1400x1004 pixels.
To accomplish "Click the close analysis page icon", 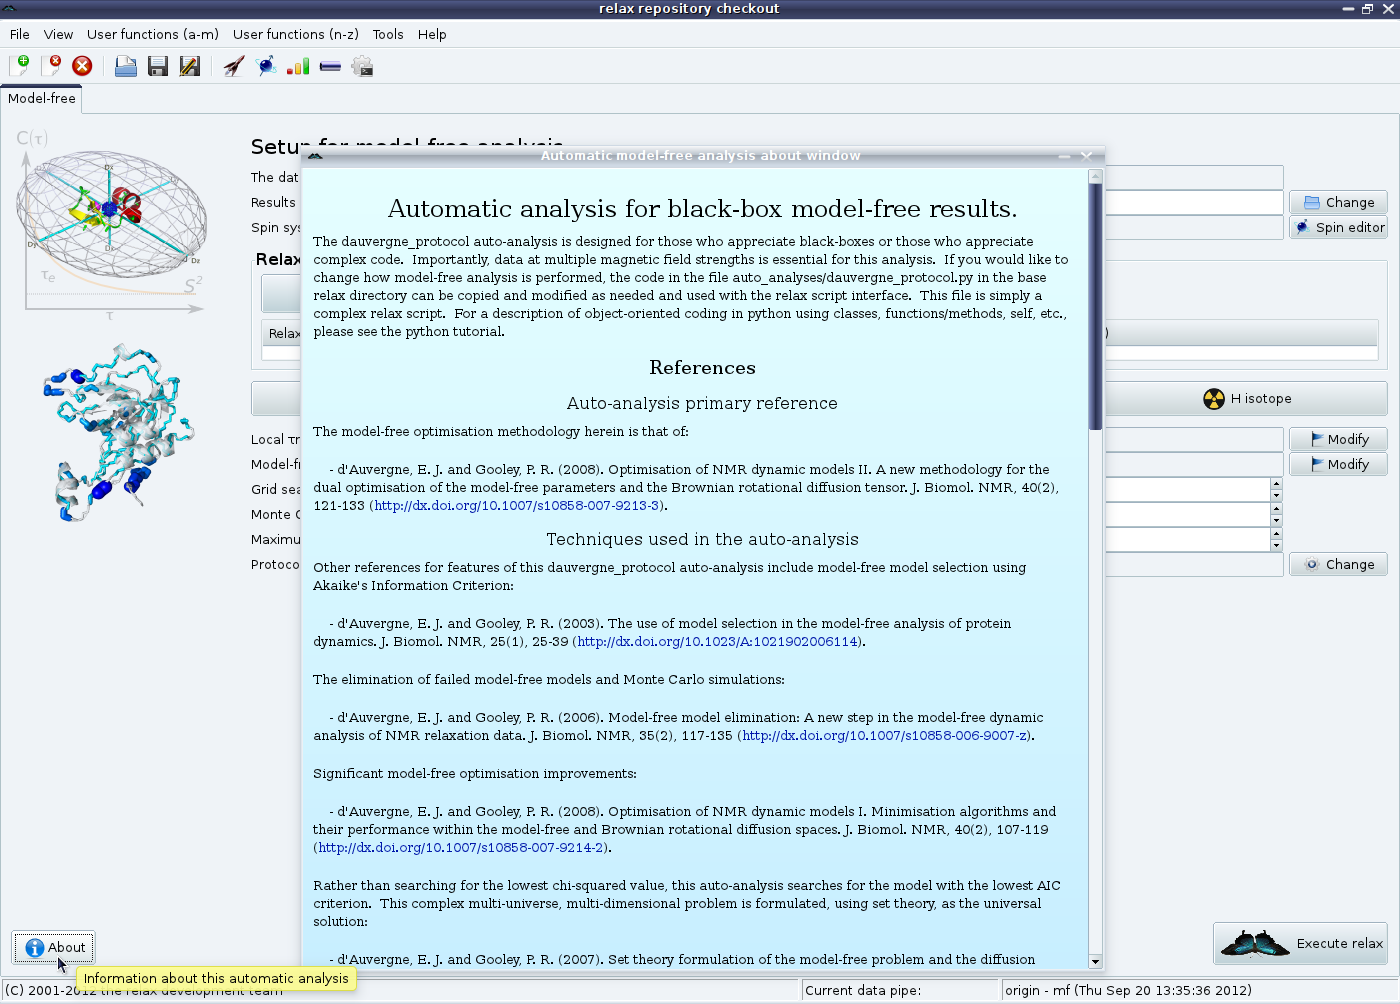I will click(x=51, y=66).
